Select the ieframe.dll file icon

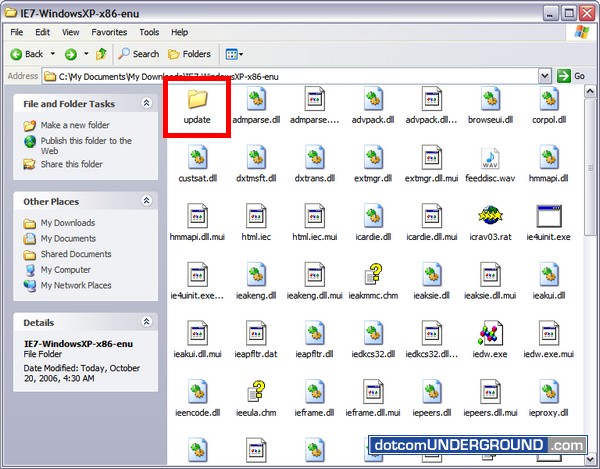pyautogui.click(x=315, y=392)
